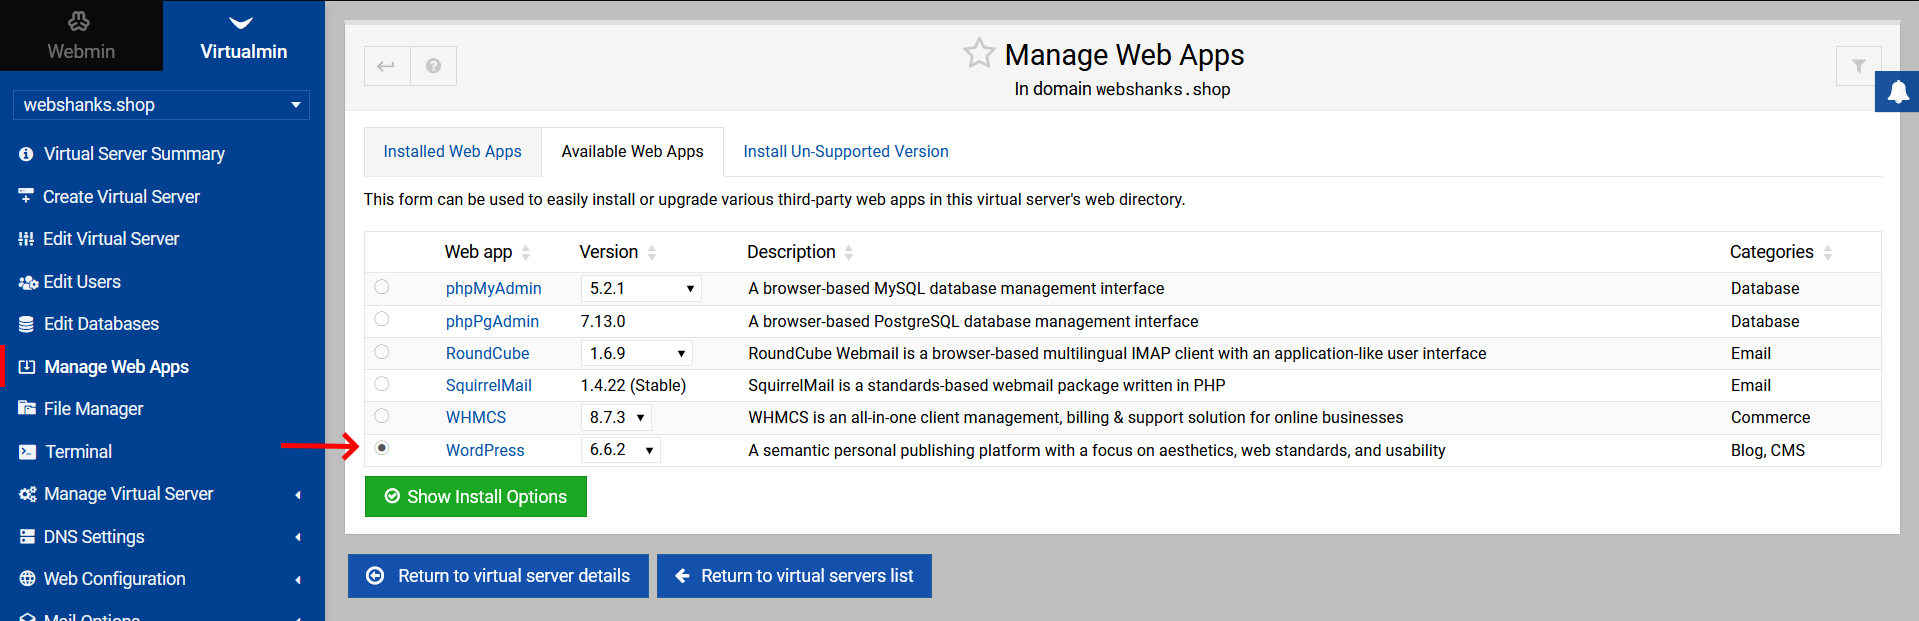Viewport: 1919px width, 621px height.
Task: Click the Virtual Server Summary info icon
Action: coord(27,154)
